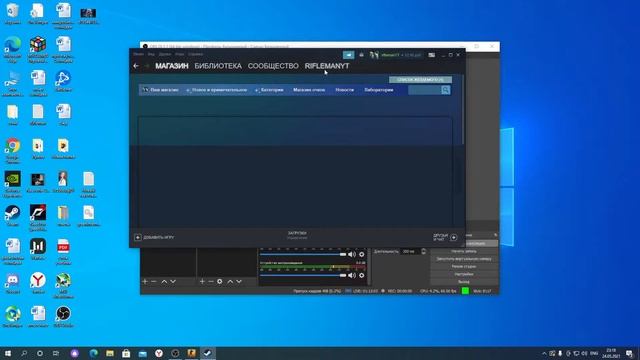Open Microsoft Store from the taskbar

(126, 353)
